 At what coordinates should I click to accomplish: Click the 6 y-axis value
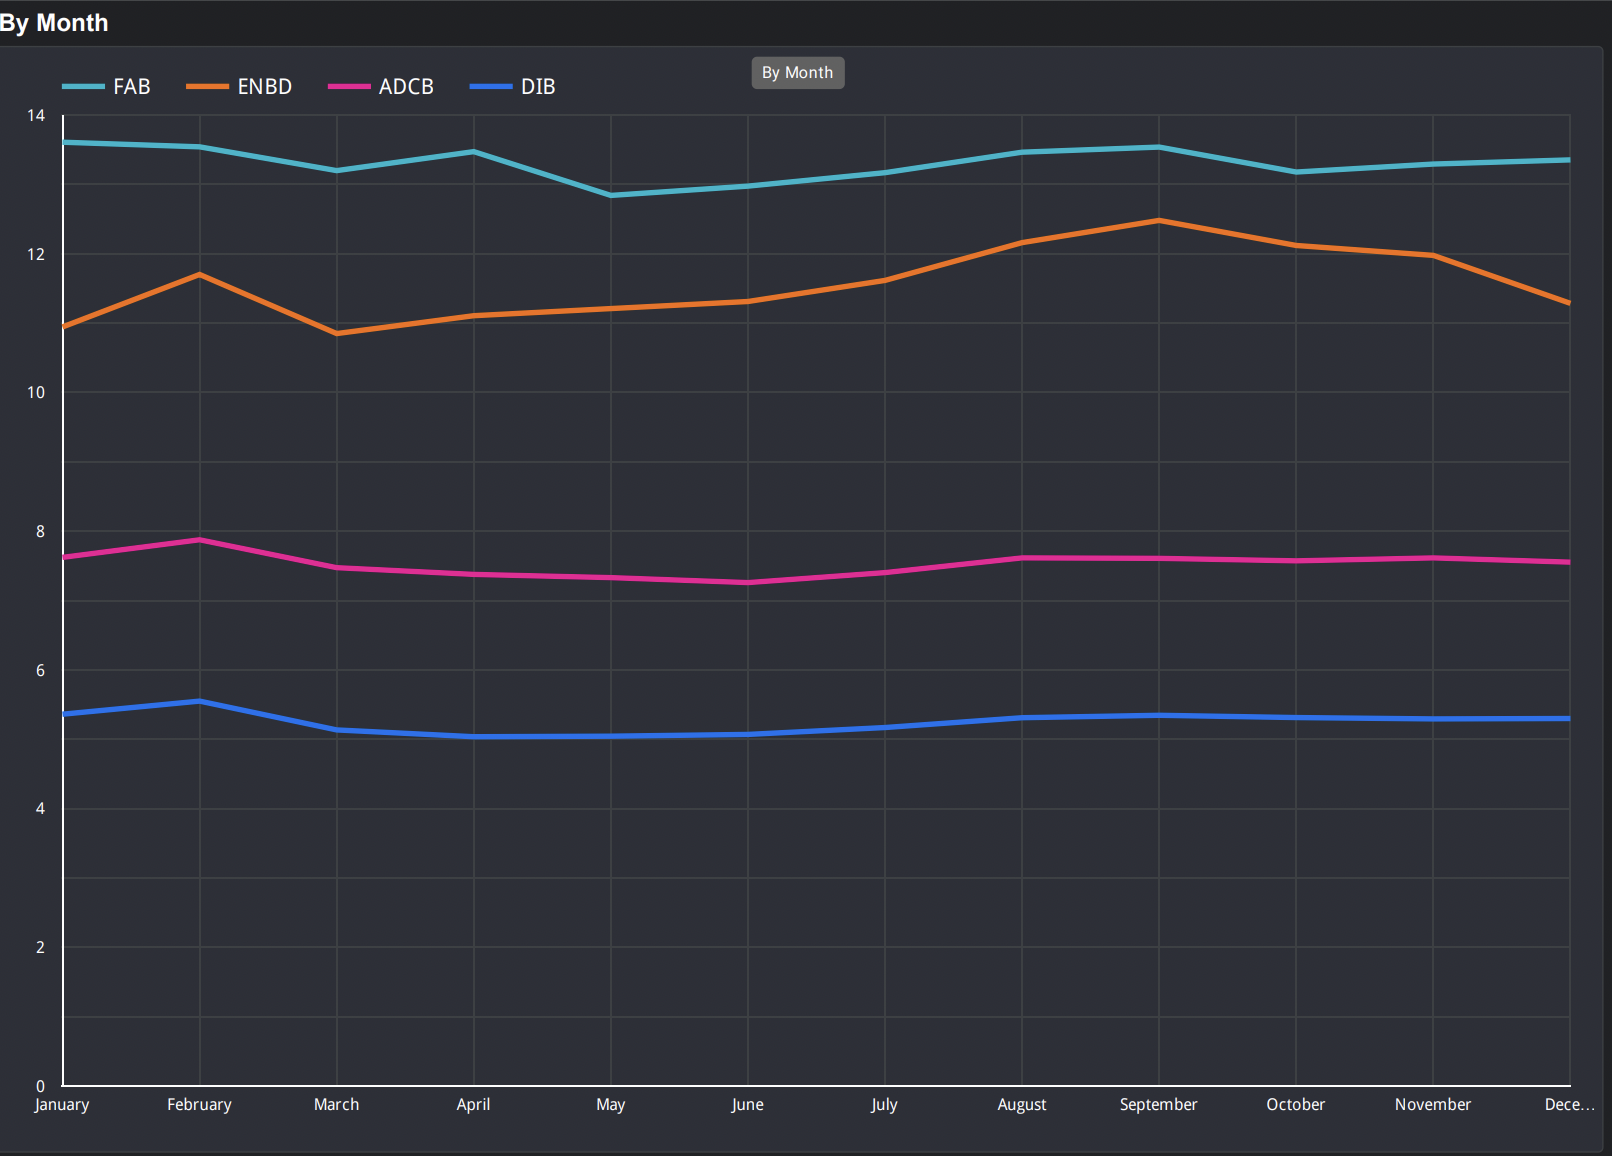(40, 671)
